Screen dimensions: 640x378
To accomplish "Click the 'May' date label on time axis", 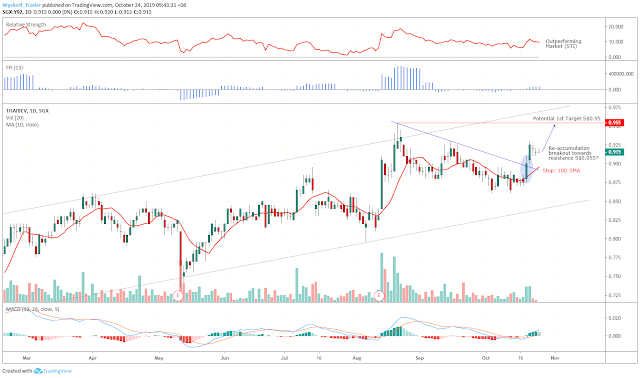I will point(159,358).
